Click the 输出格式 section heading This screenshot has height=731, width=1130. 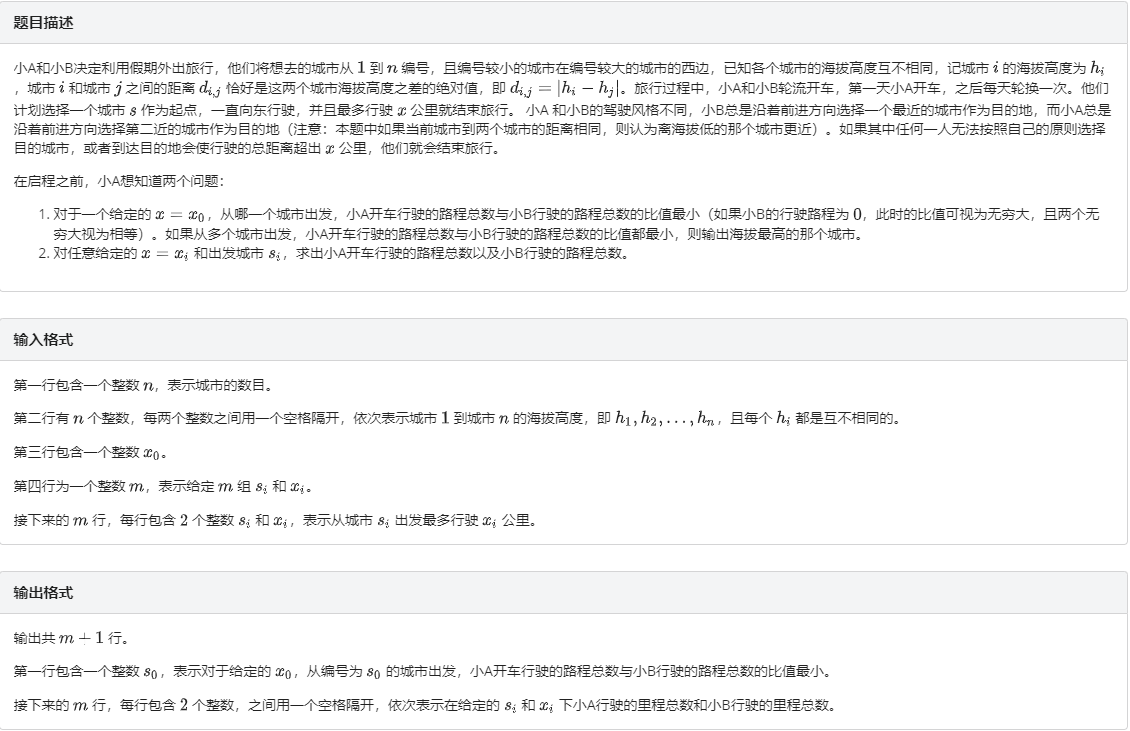pyautogui.click(x=43, y=593)
